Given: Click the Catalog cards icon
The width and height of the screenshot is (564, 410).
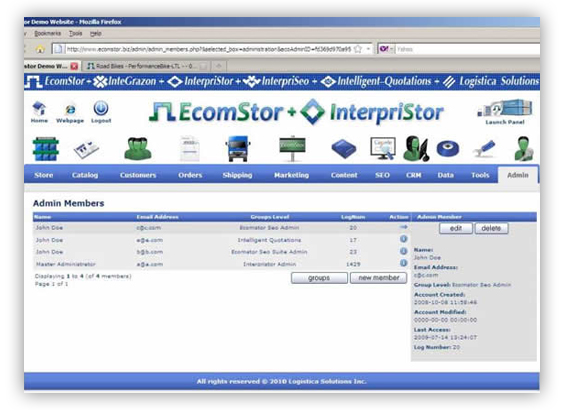Looking at the screenshot, I should 86,149.
